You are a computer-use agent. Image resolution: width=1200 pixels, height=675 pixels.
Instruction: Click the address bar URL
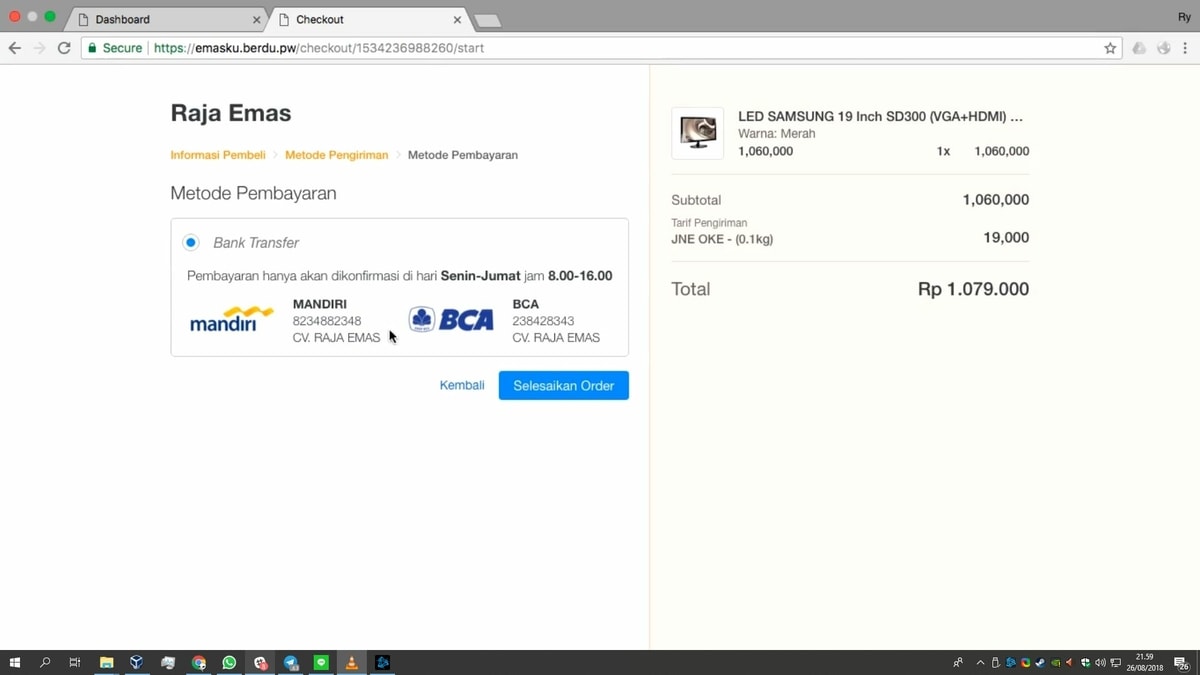319,48
